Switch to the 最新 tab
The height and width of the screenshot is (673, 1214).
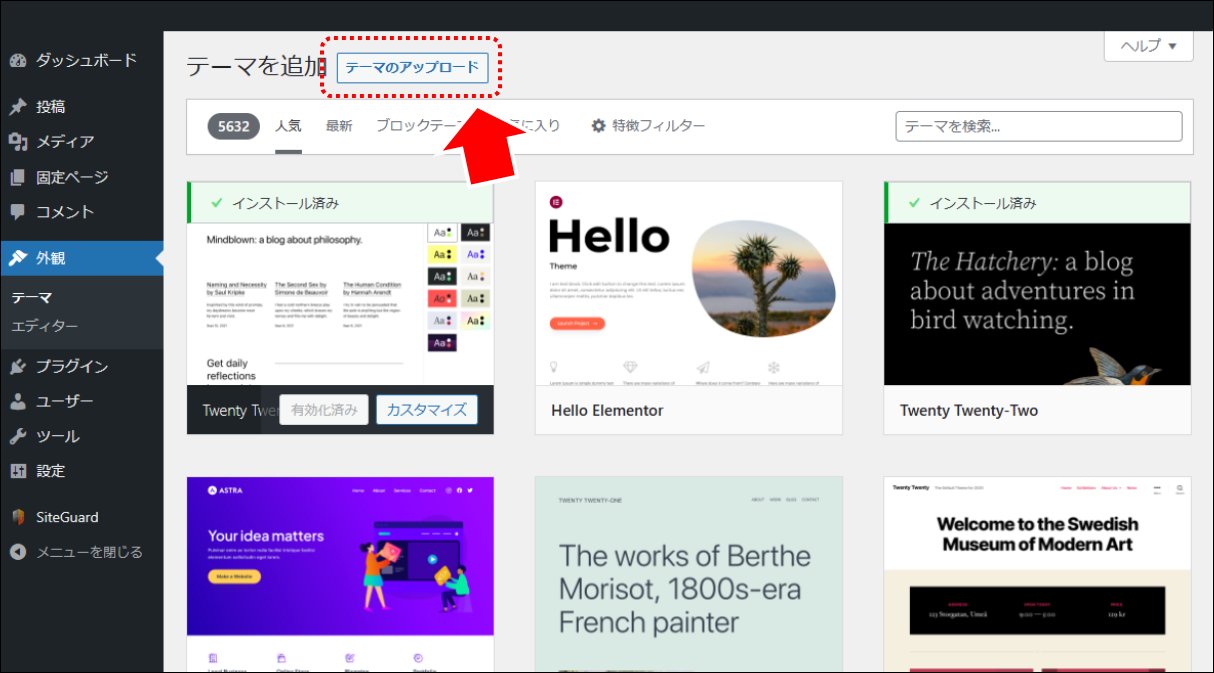pos(339,126)
